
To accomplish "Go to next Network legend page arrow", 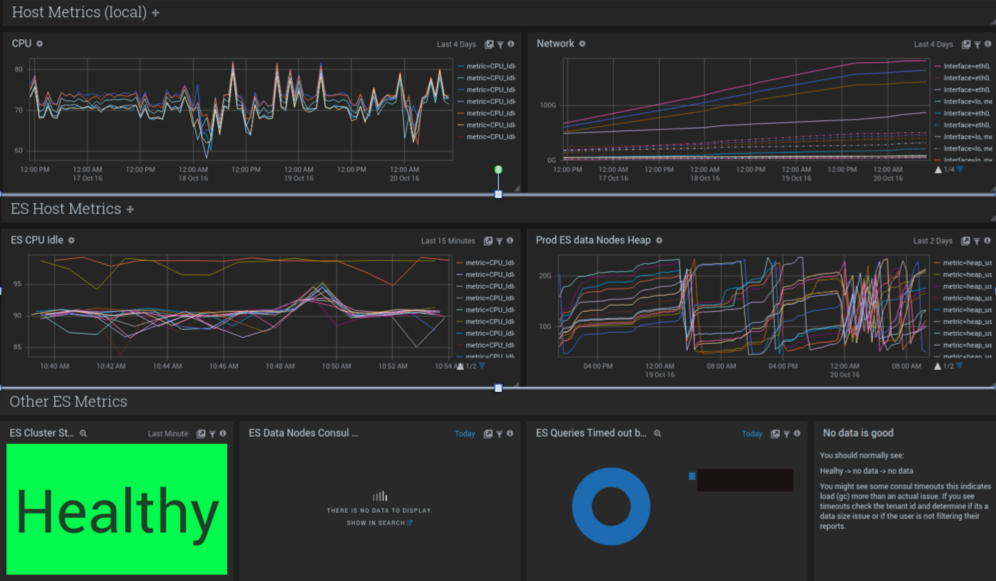I will click(x=960, y=170).
